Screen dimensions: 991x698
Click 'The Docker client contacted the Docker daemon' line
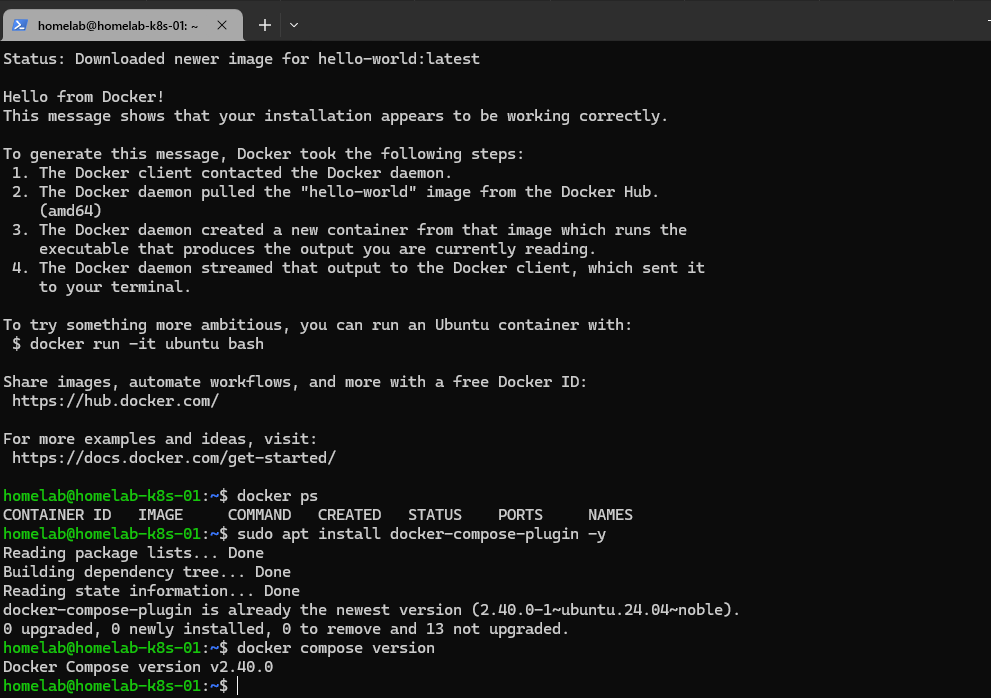point(232,173)
